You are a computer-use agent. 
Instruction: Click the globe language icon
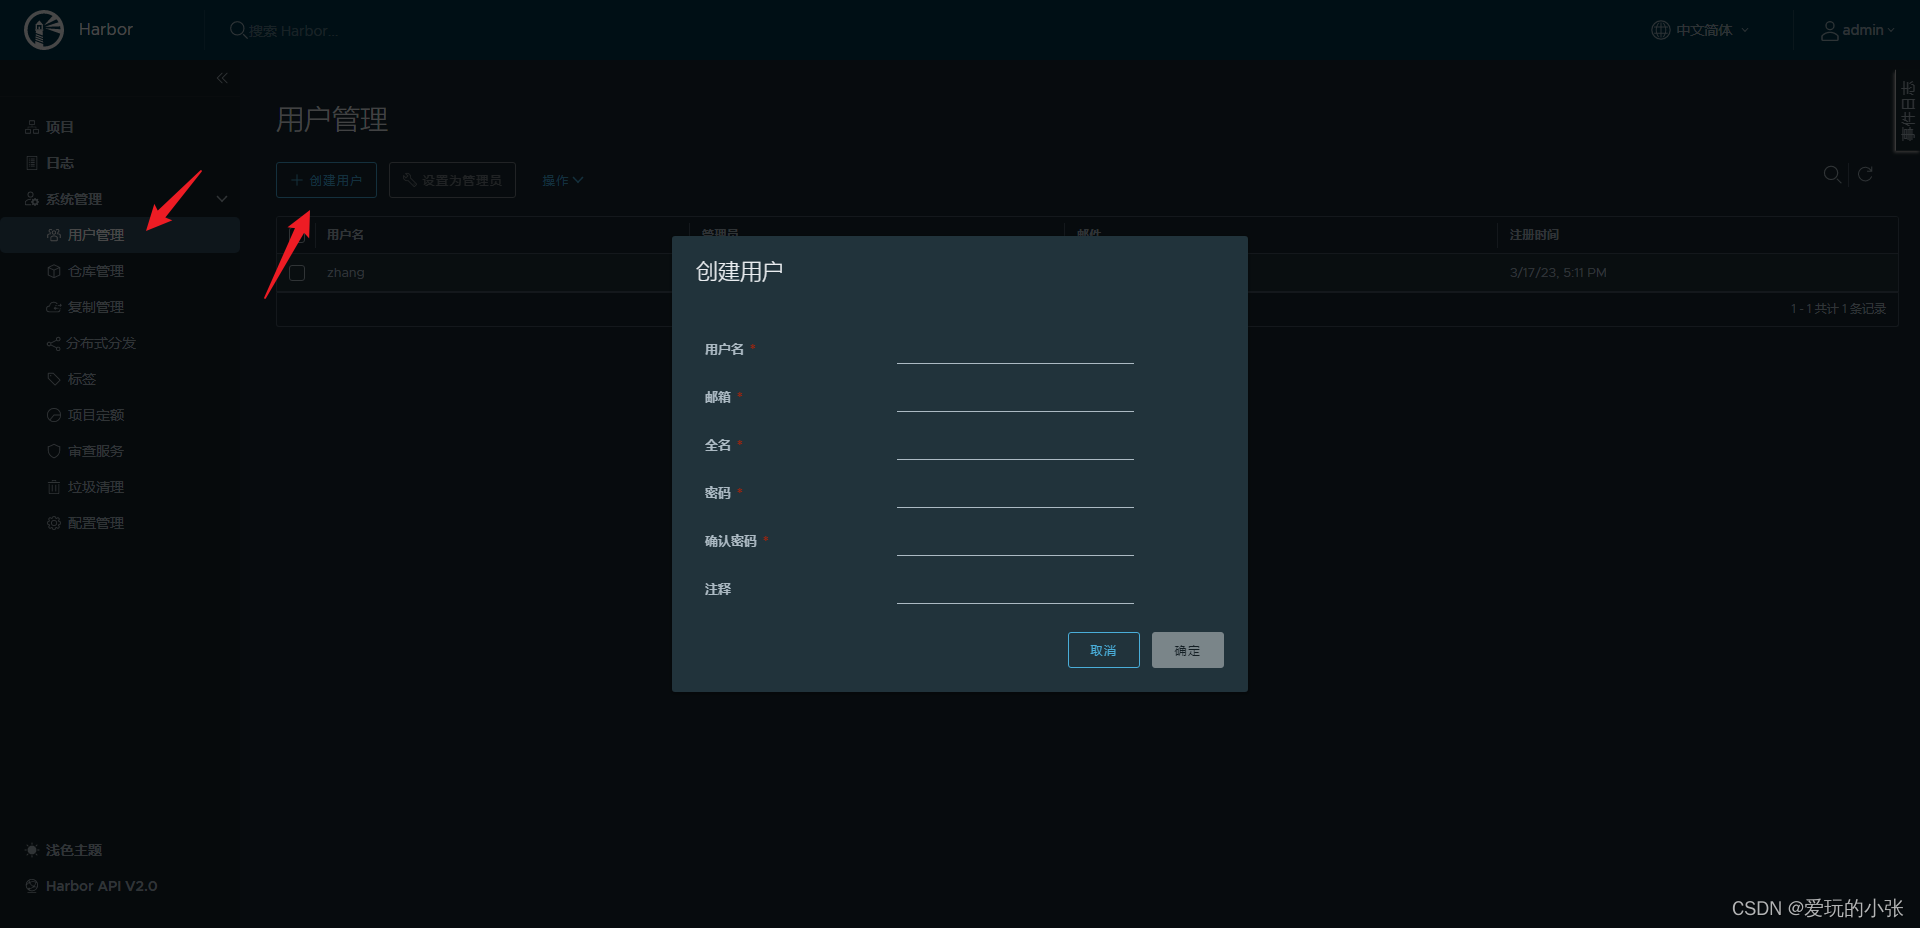pyautogui.click(x=1660, y=30)
